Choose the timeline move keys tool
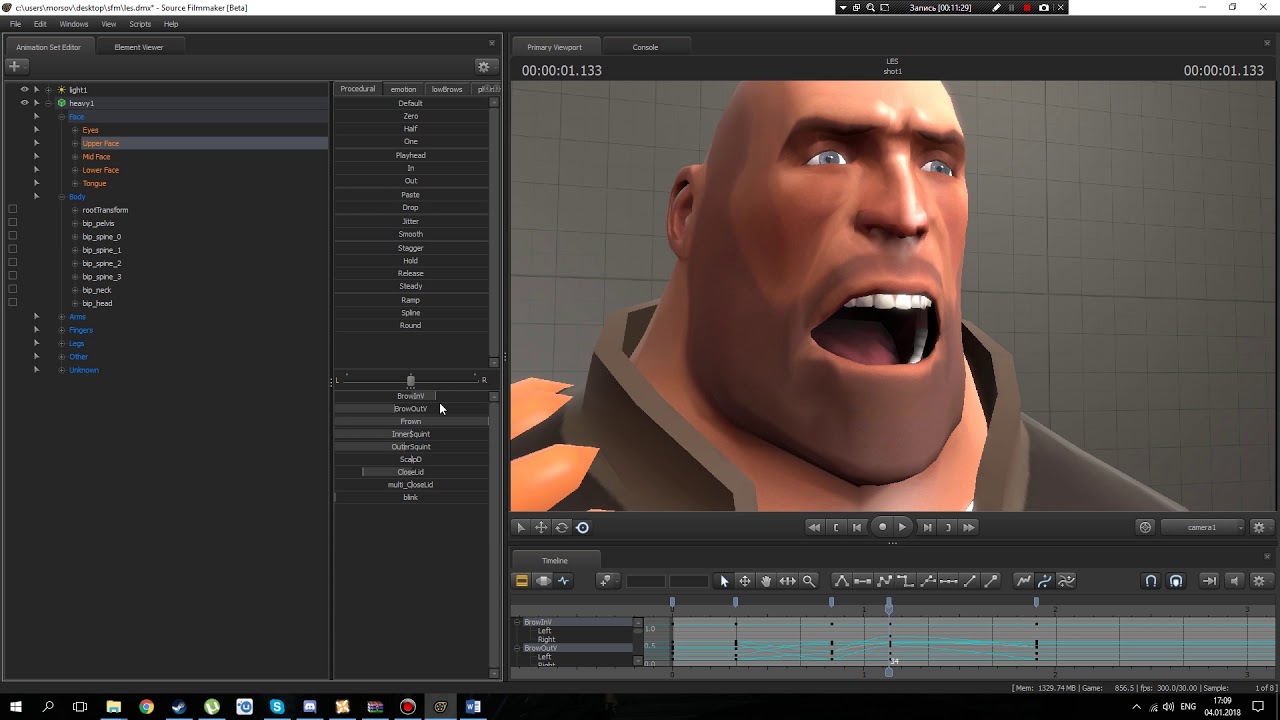 745,581
